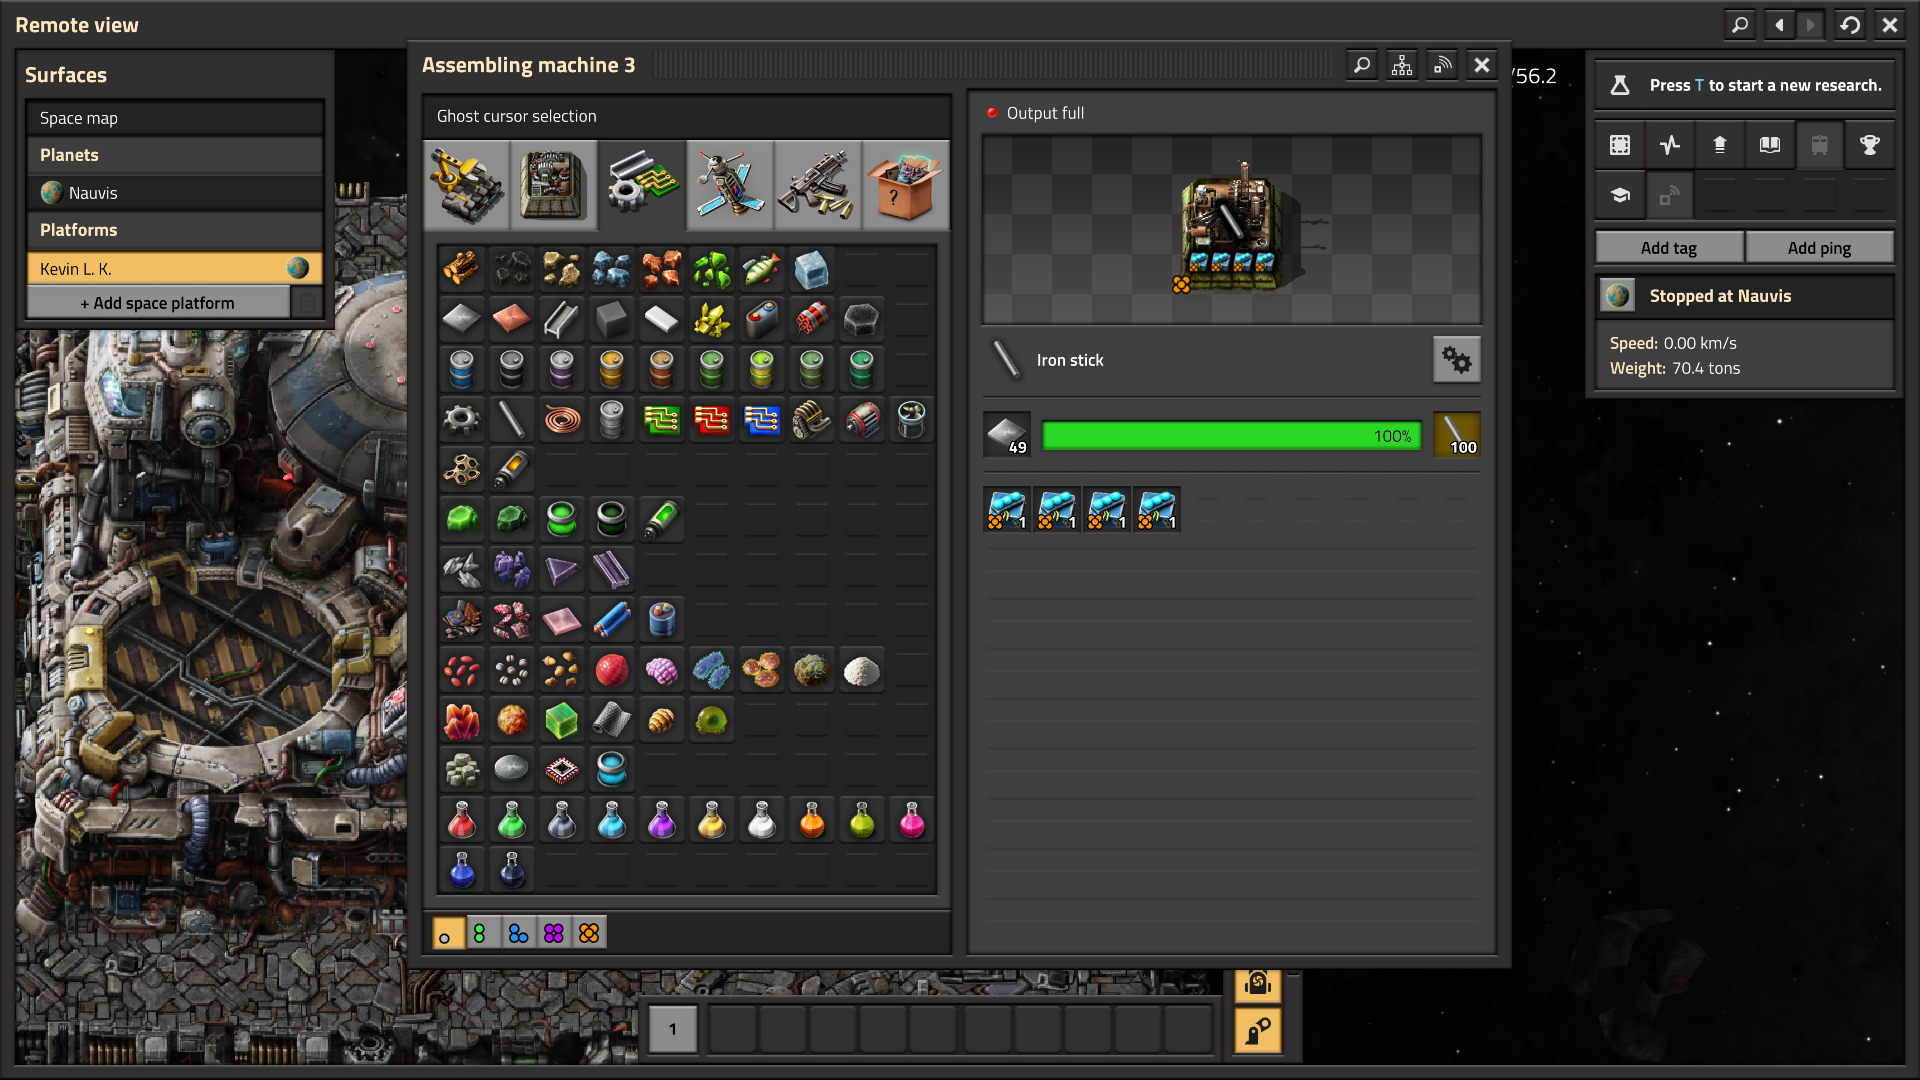Select the normal quality filter

point(448,933)
